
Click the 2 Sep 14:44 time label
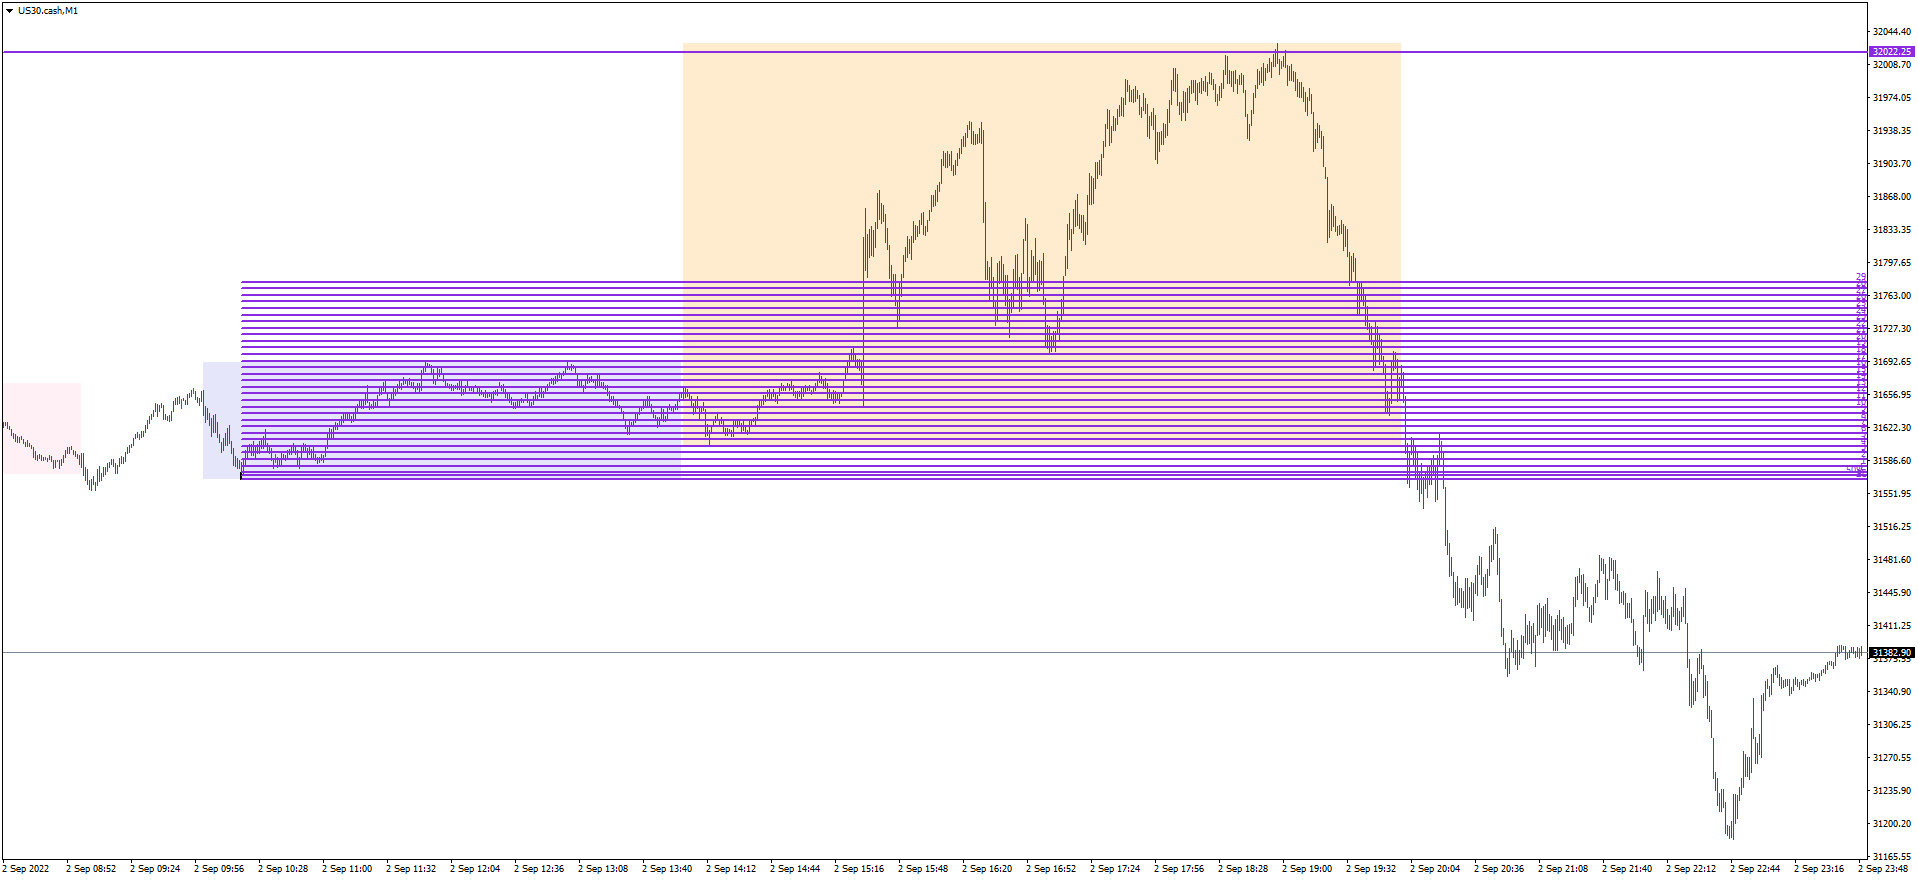tap(795, 869)
